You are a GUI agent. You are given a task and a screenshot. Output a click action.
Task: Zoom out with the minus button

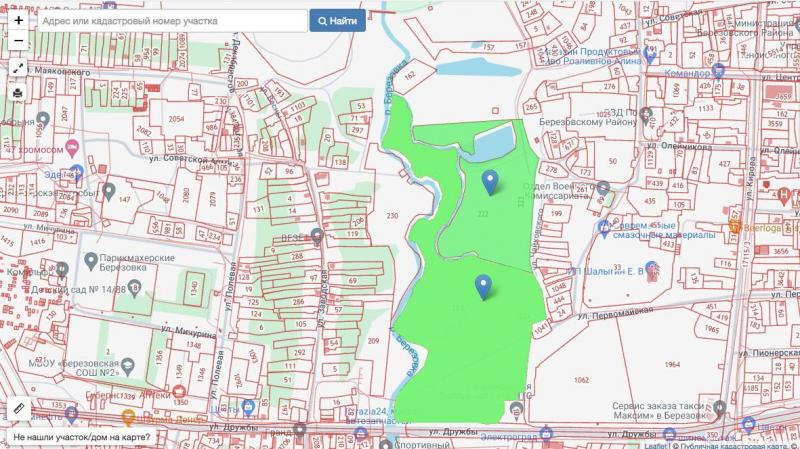tap(18, 41)
